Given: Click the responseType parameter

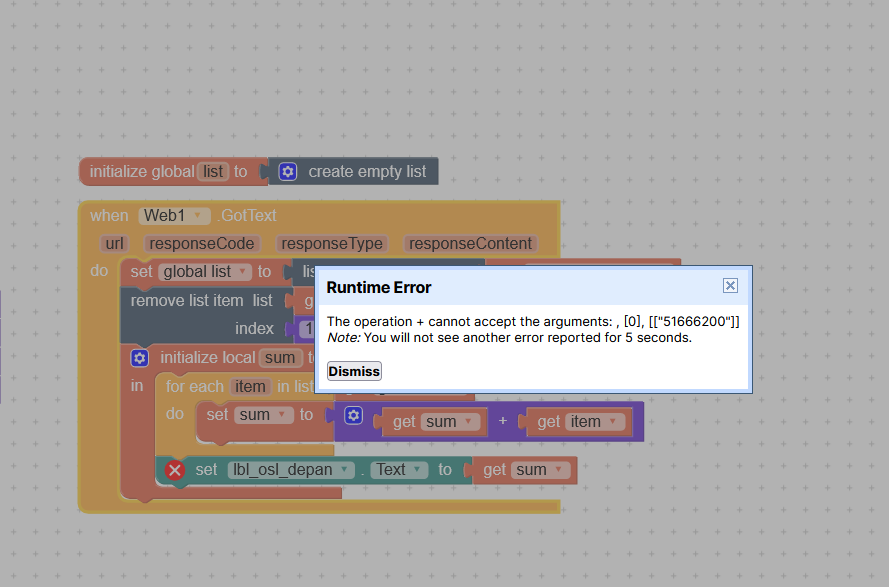Looking at the screenshot, I should pos(332,244).
